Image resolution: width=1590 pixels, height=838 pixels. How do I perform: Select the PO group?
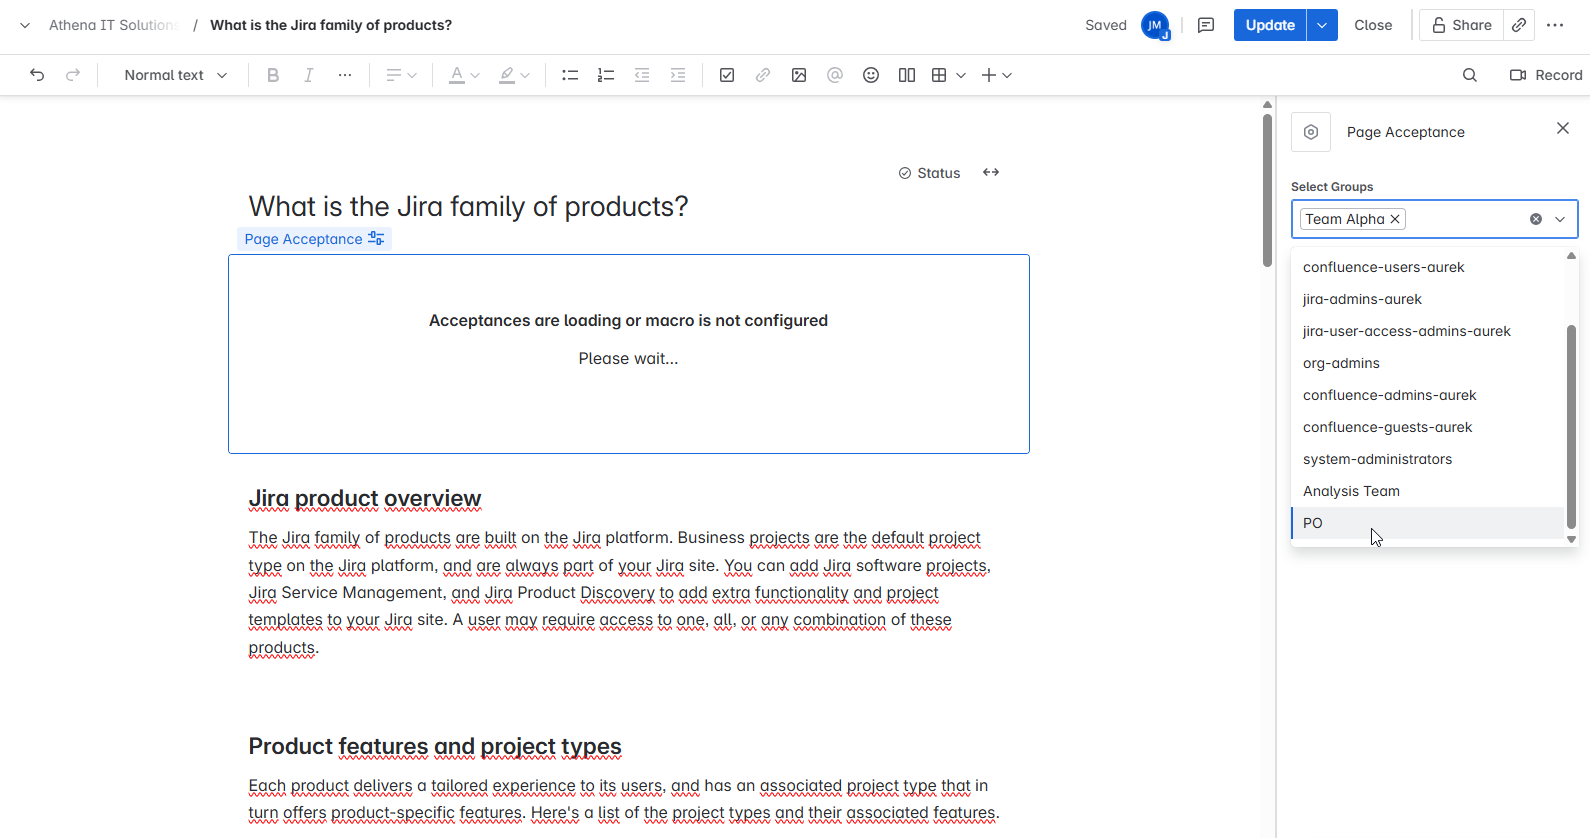coord(1427,523)
